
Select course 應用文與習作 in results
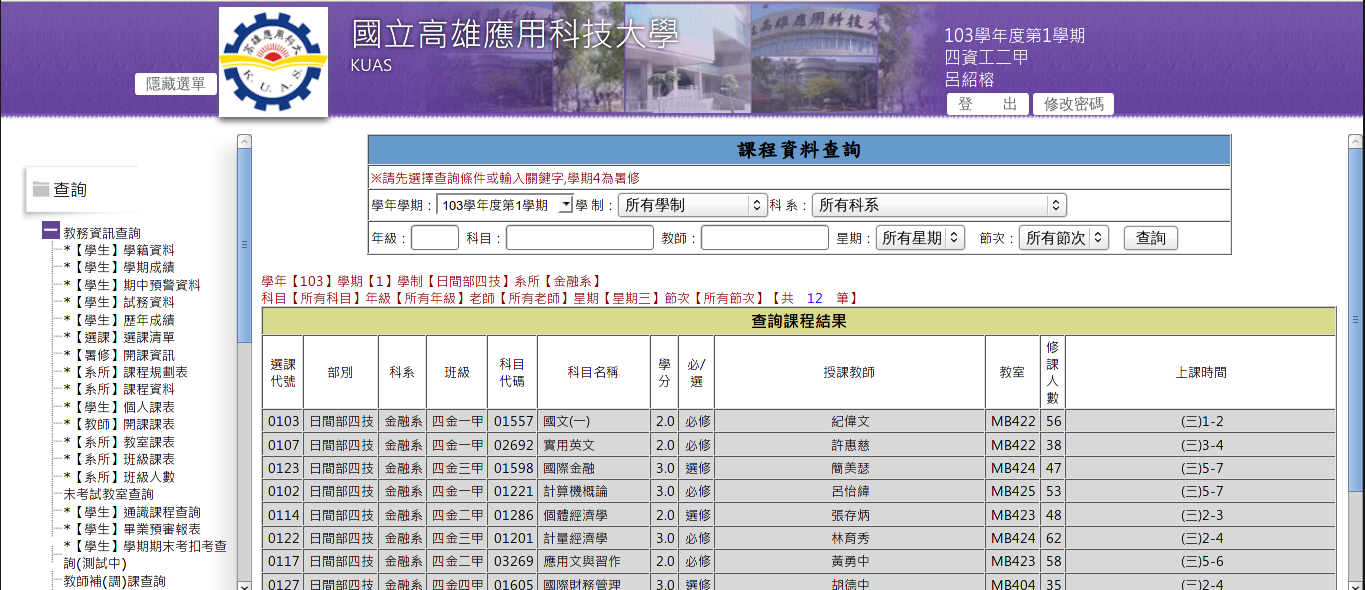pos(581,561)
